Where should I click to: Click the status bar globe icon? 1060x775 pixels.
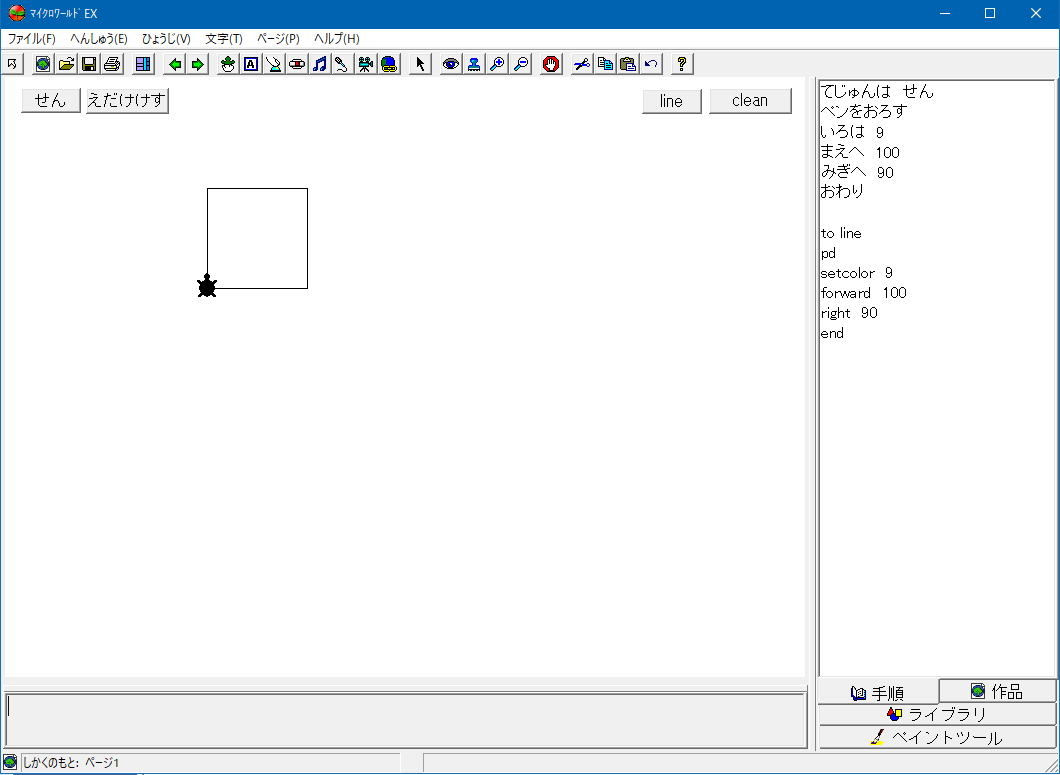click(x=10, y=763)
